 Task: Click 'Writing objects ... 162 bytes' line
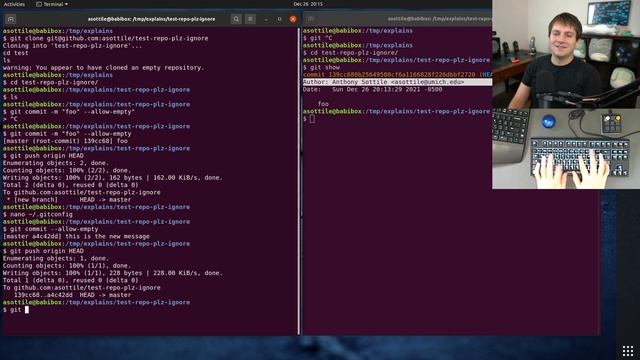tap(113, 178)
